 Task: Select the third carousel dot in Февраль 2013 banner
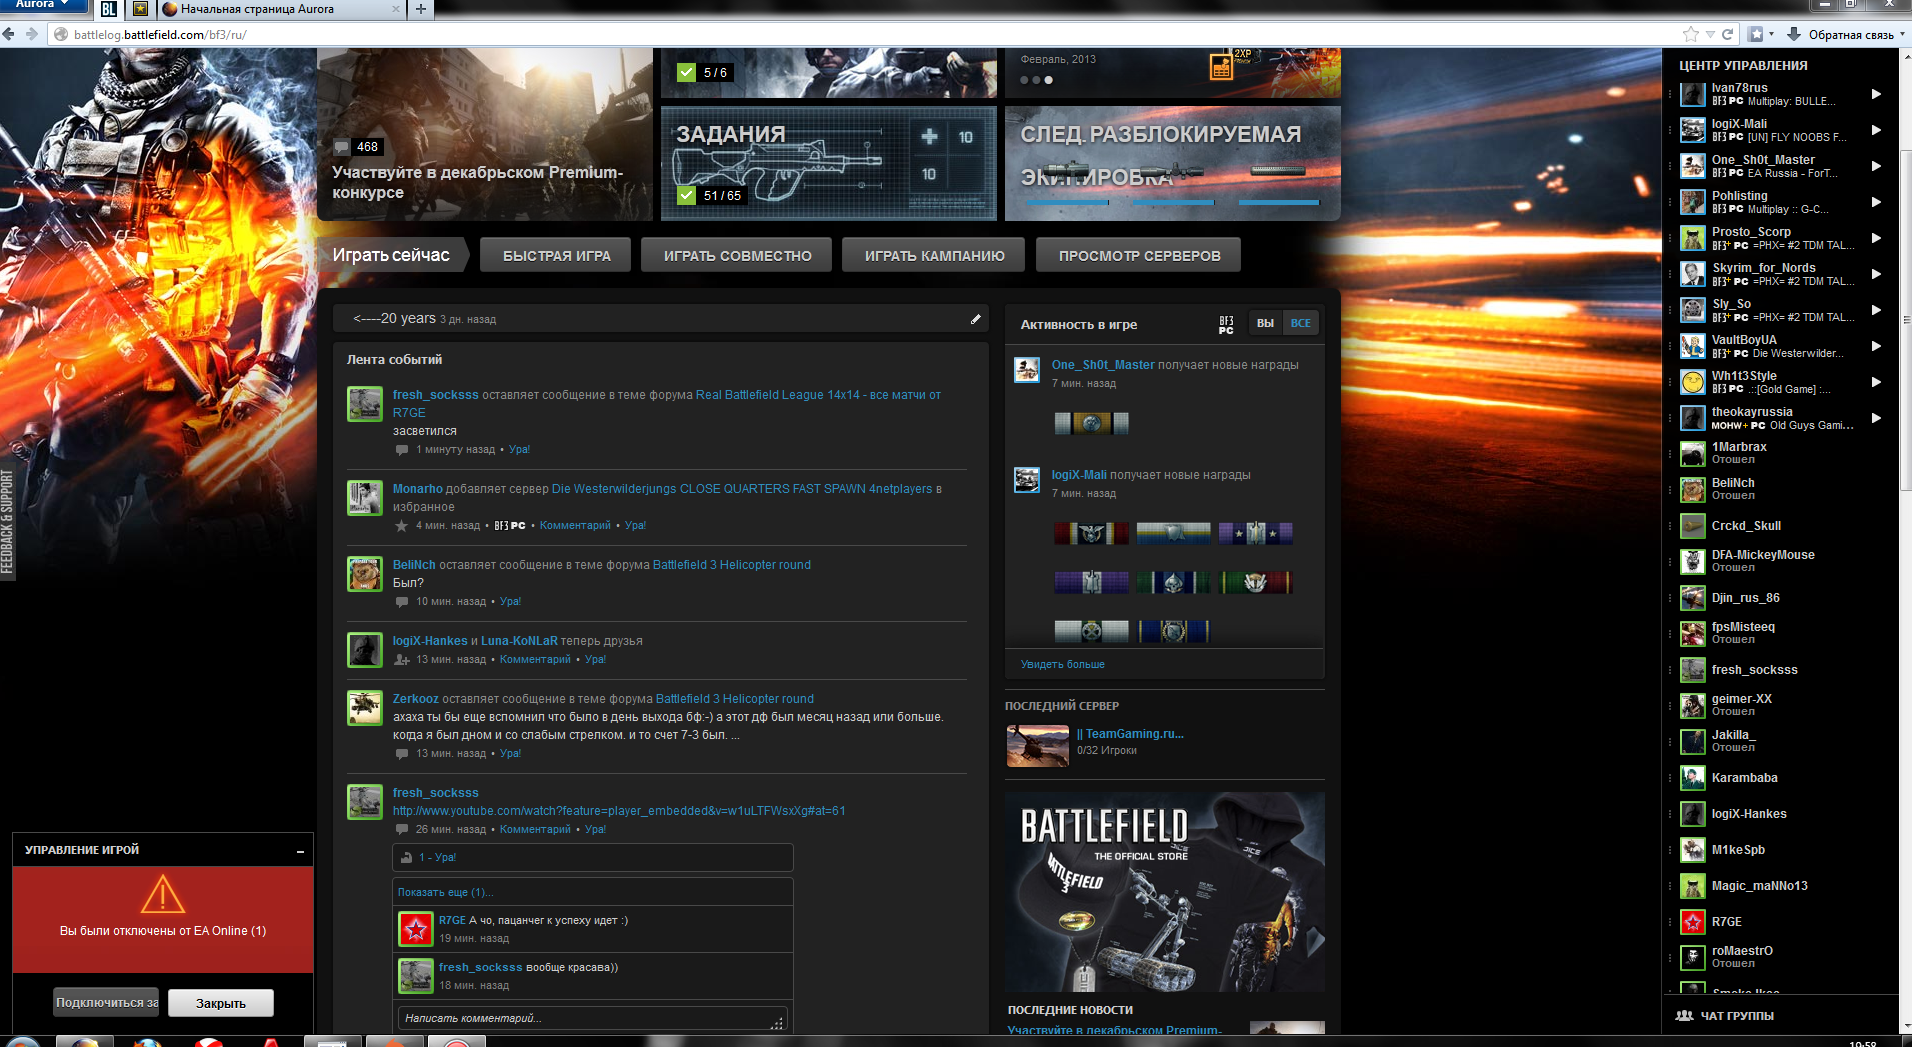pos(1049,80)
